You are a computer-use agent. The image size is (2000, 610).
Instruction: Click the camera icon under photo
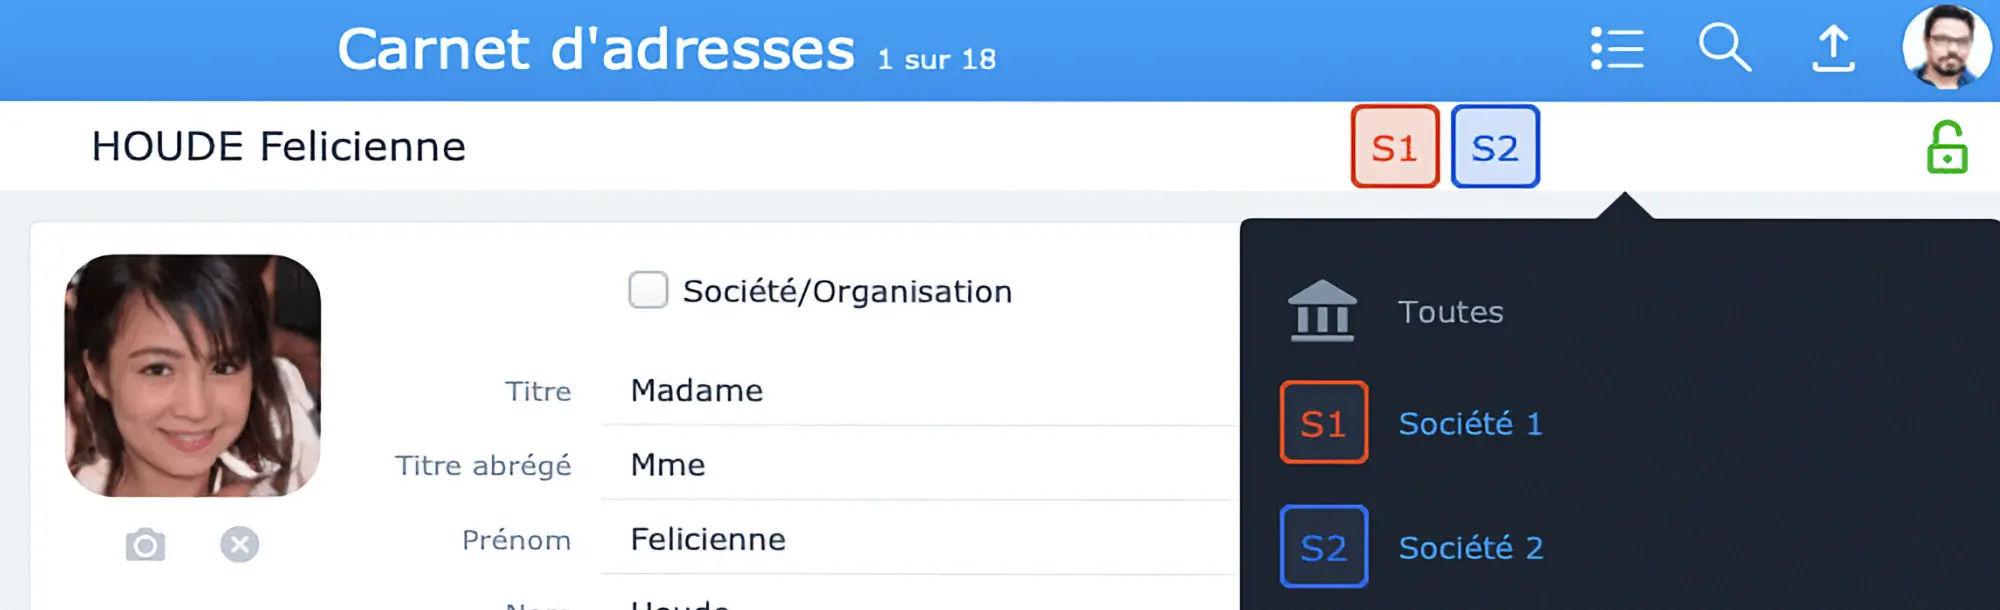[x=145, y=545]
